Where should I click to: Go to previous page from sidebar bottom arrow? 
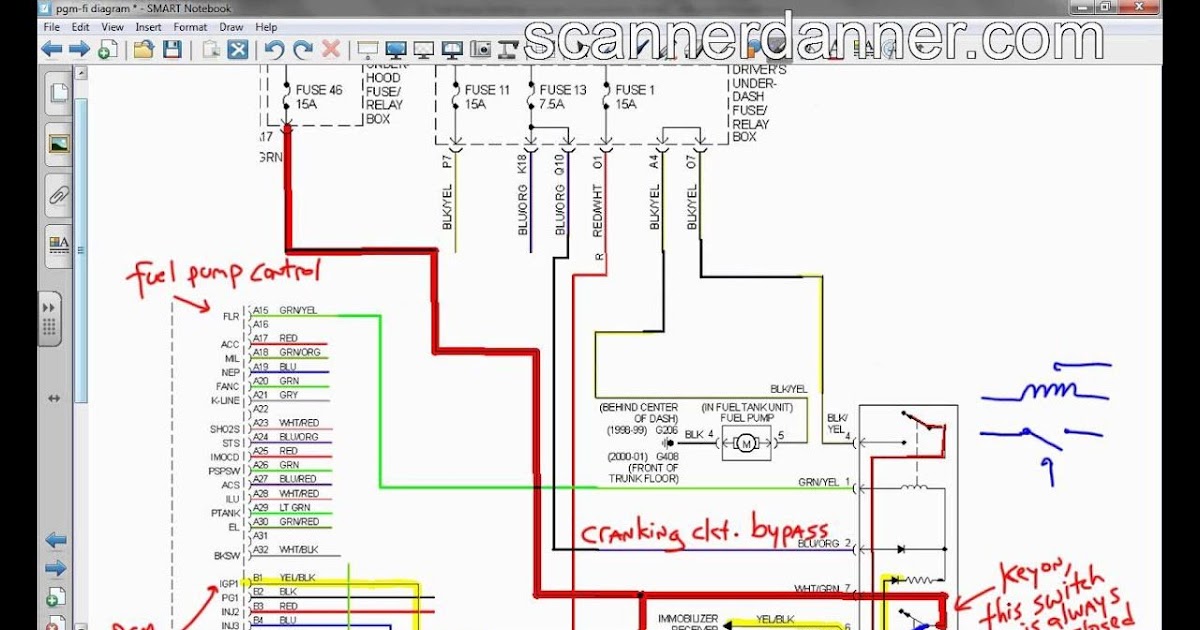pyautogui.click(x=56, y=541)
